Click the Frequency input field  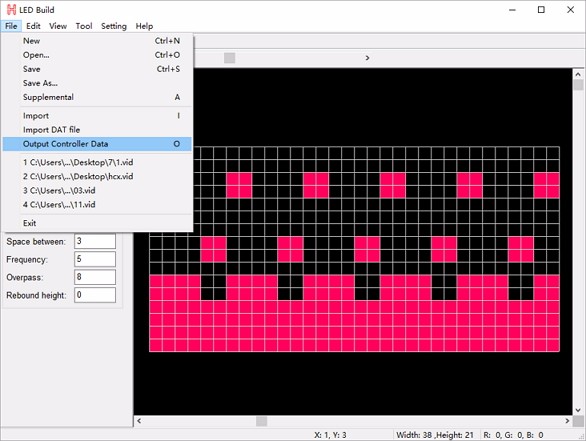point(95,259)
